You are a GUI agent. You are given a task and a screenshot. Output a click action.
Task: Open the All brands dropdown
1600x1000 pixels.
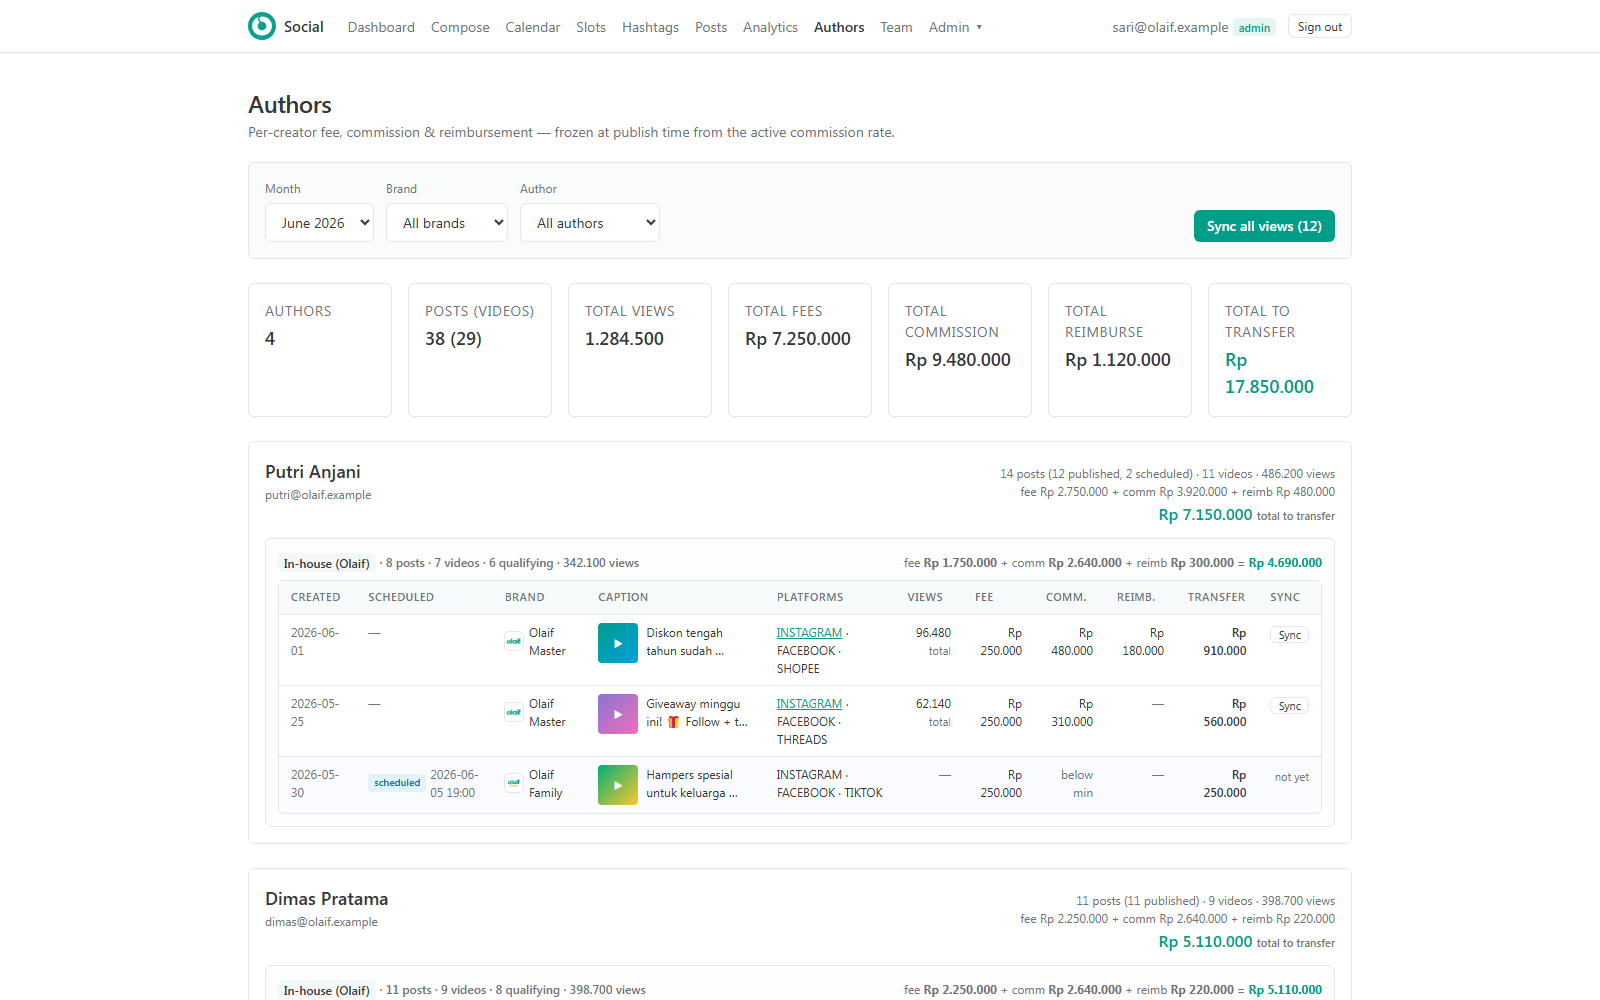[447, 223]
